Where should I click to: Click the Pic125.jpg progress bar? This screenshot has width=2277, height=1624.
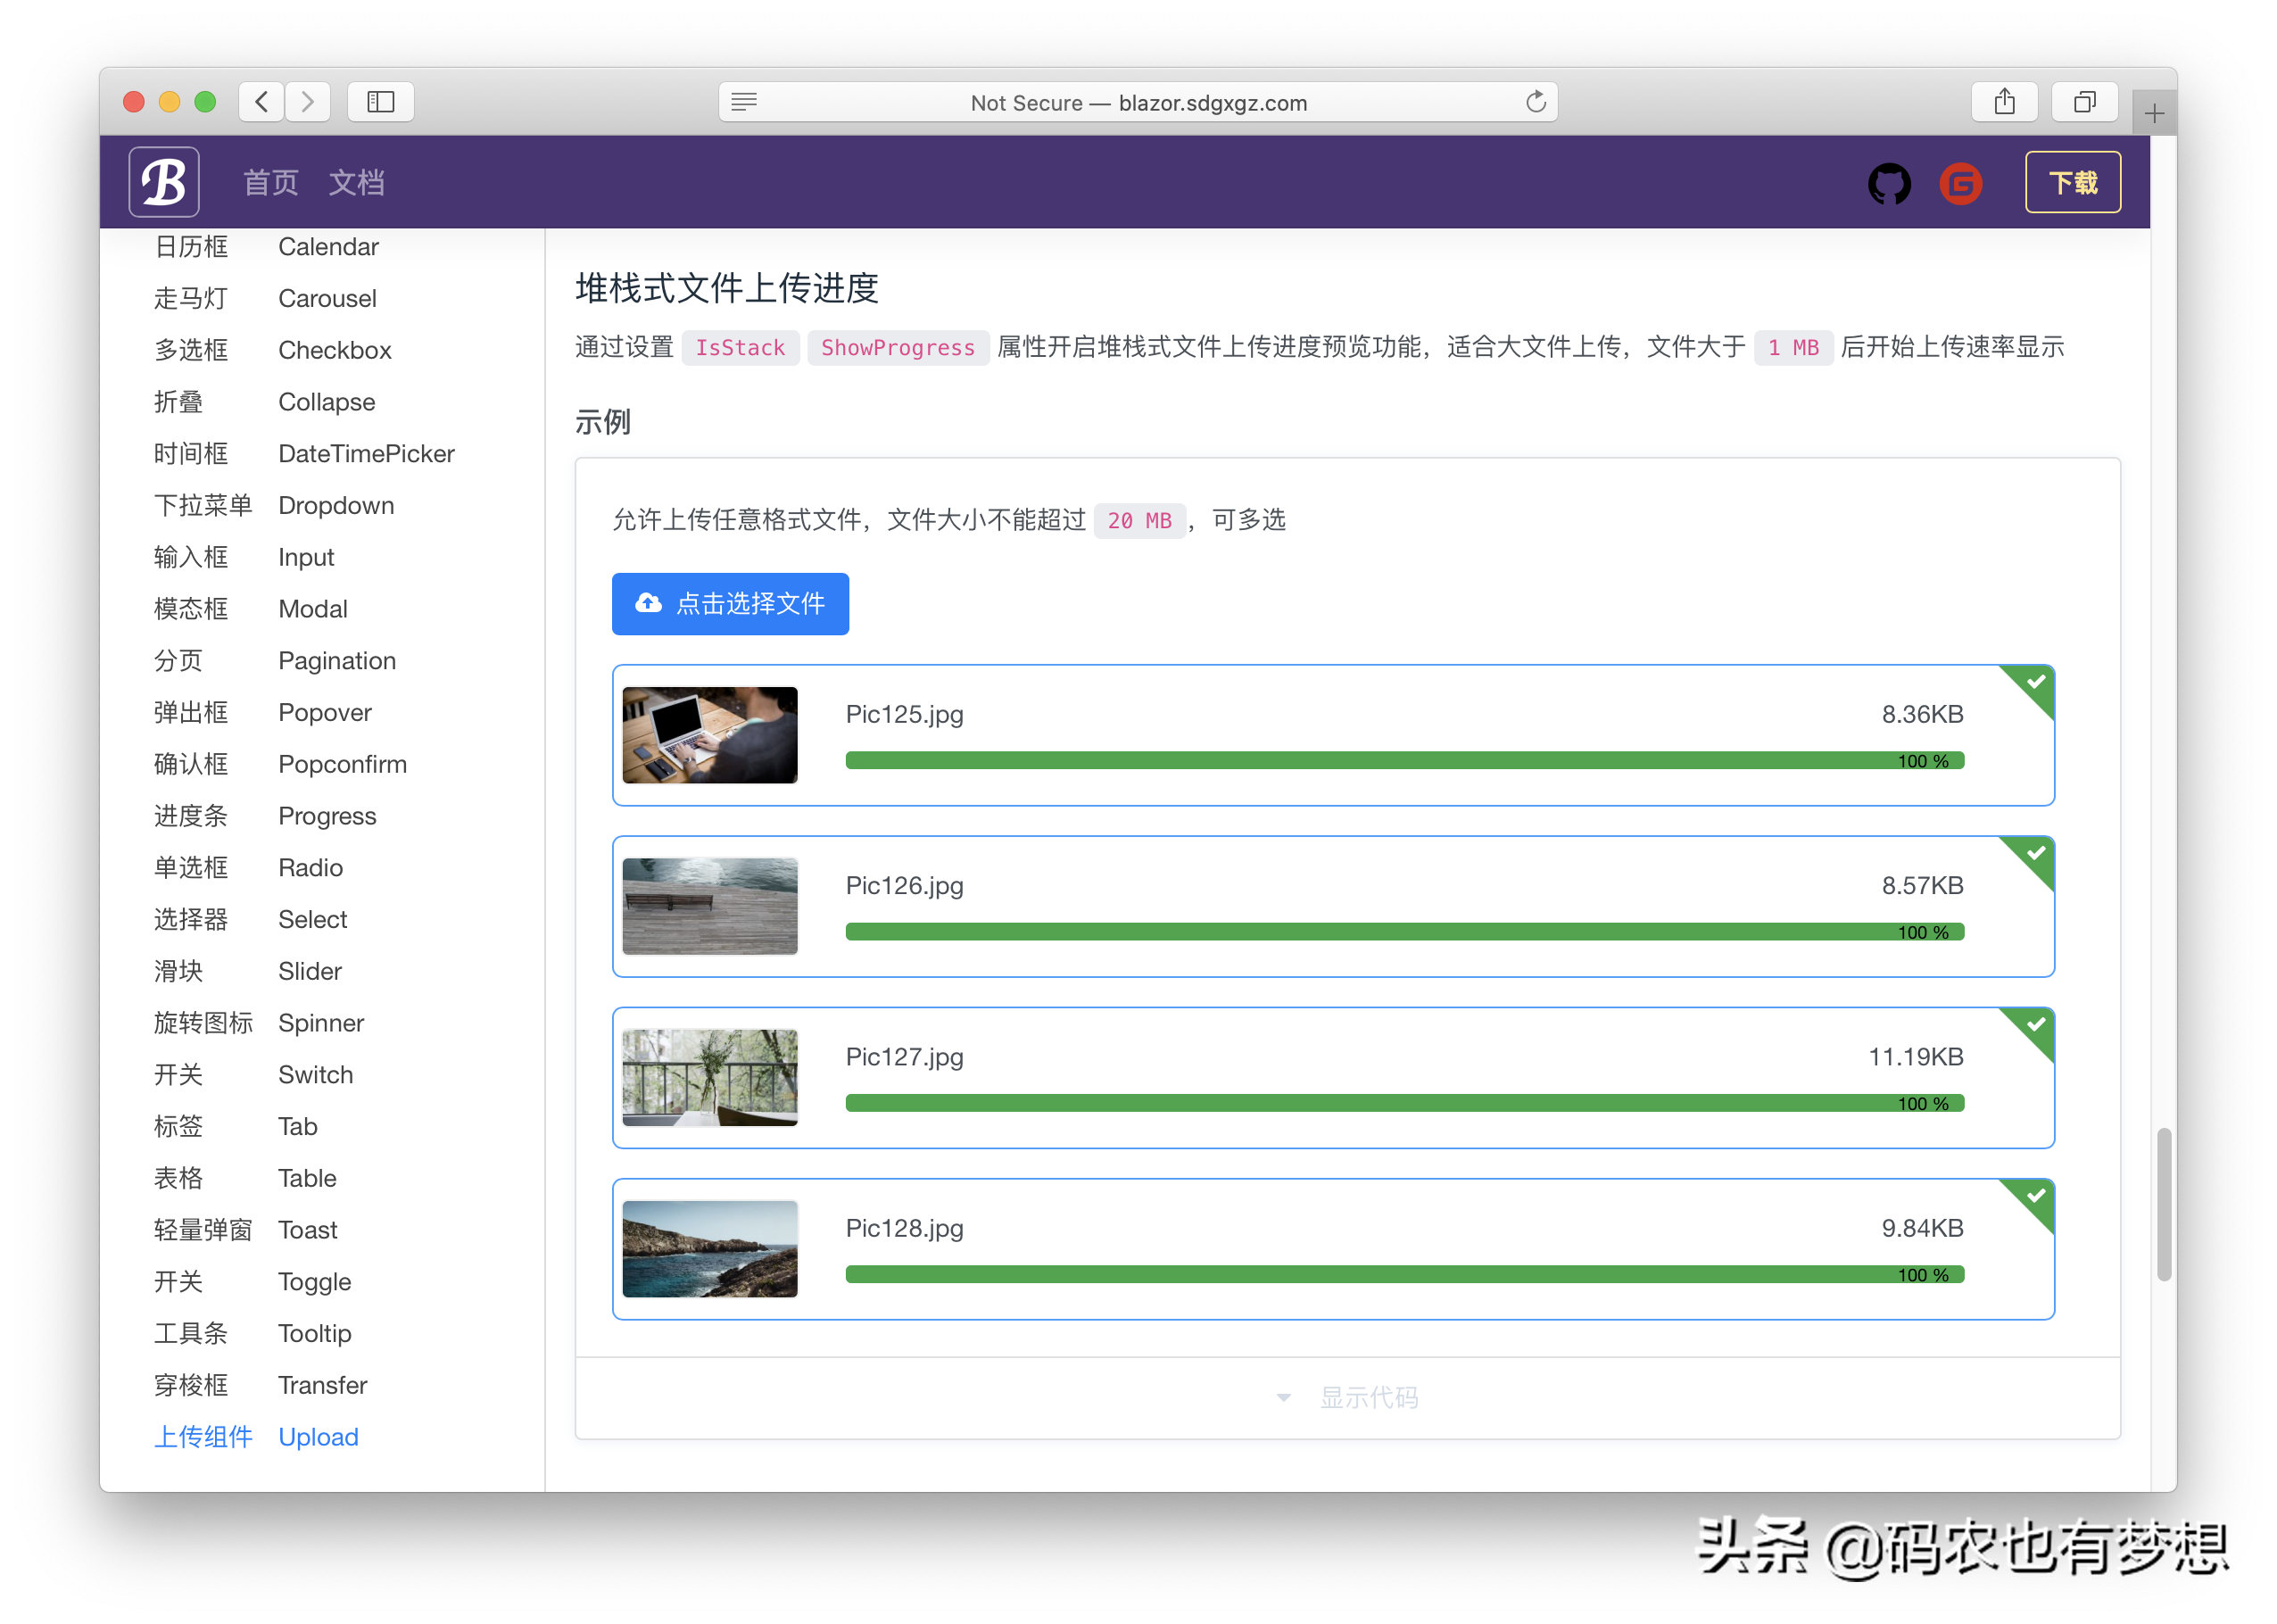coord(1405,761)
